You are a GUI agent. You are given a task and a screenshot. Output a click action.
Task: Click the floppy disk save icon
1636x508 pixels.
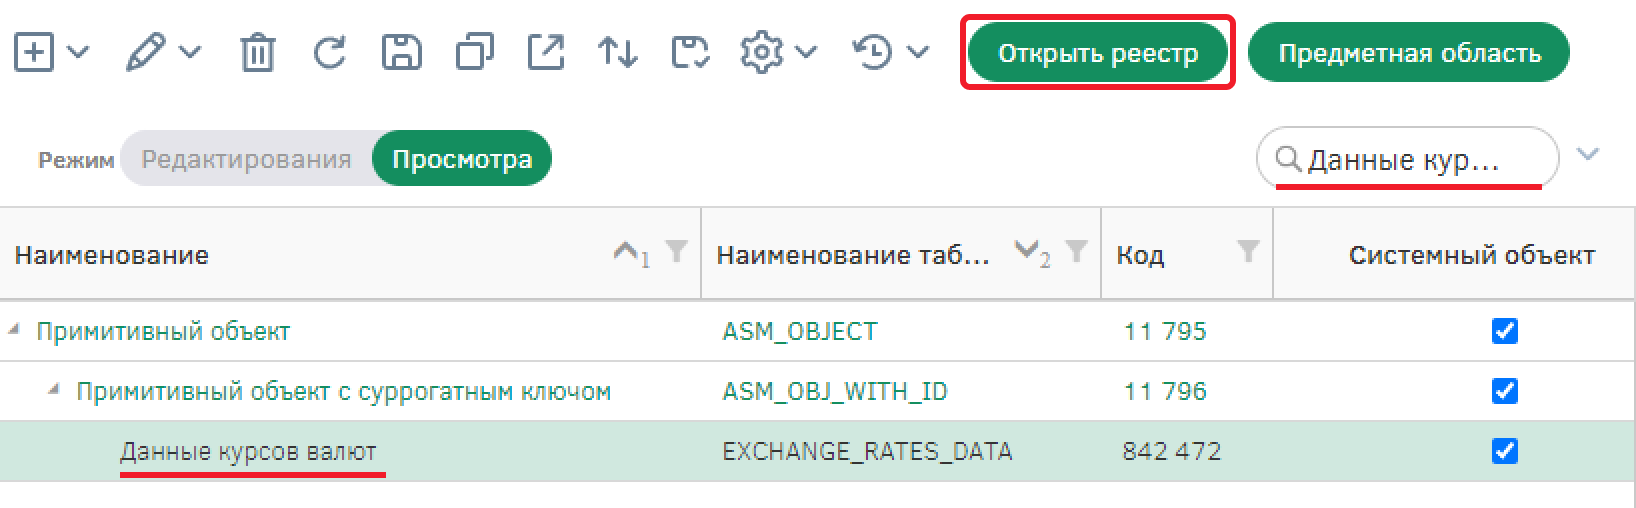[402, 52]
